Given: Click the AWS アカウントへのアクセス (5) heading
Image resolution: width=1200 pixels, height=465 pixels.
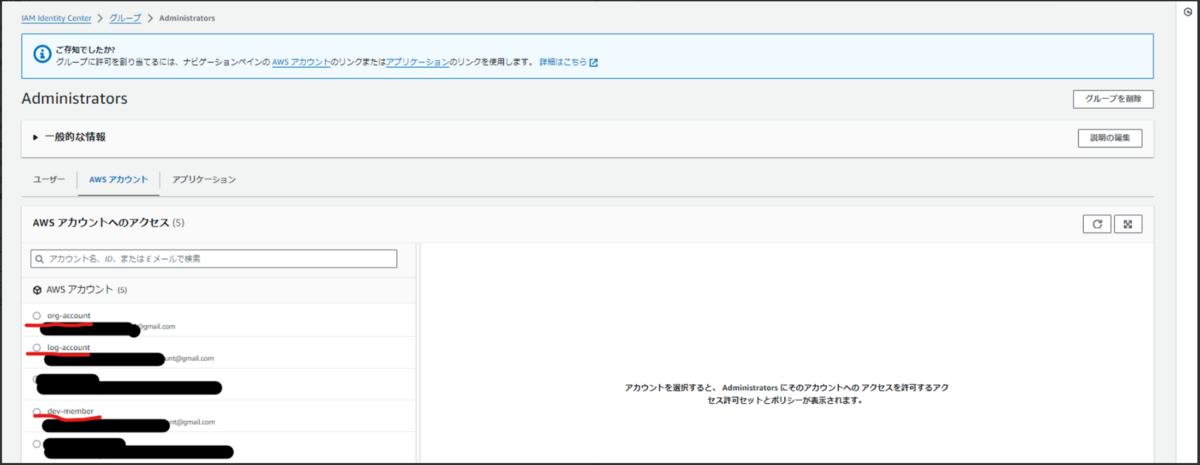Looking at the screenshot, I should click(x=109, y=222).
